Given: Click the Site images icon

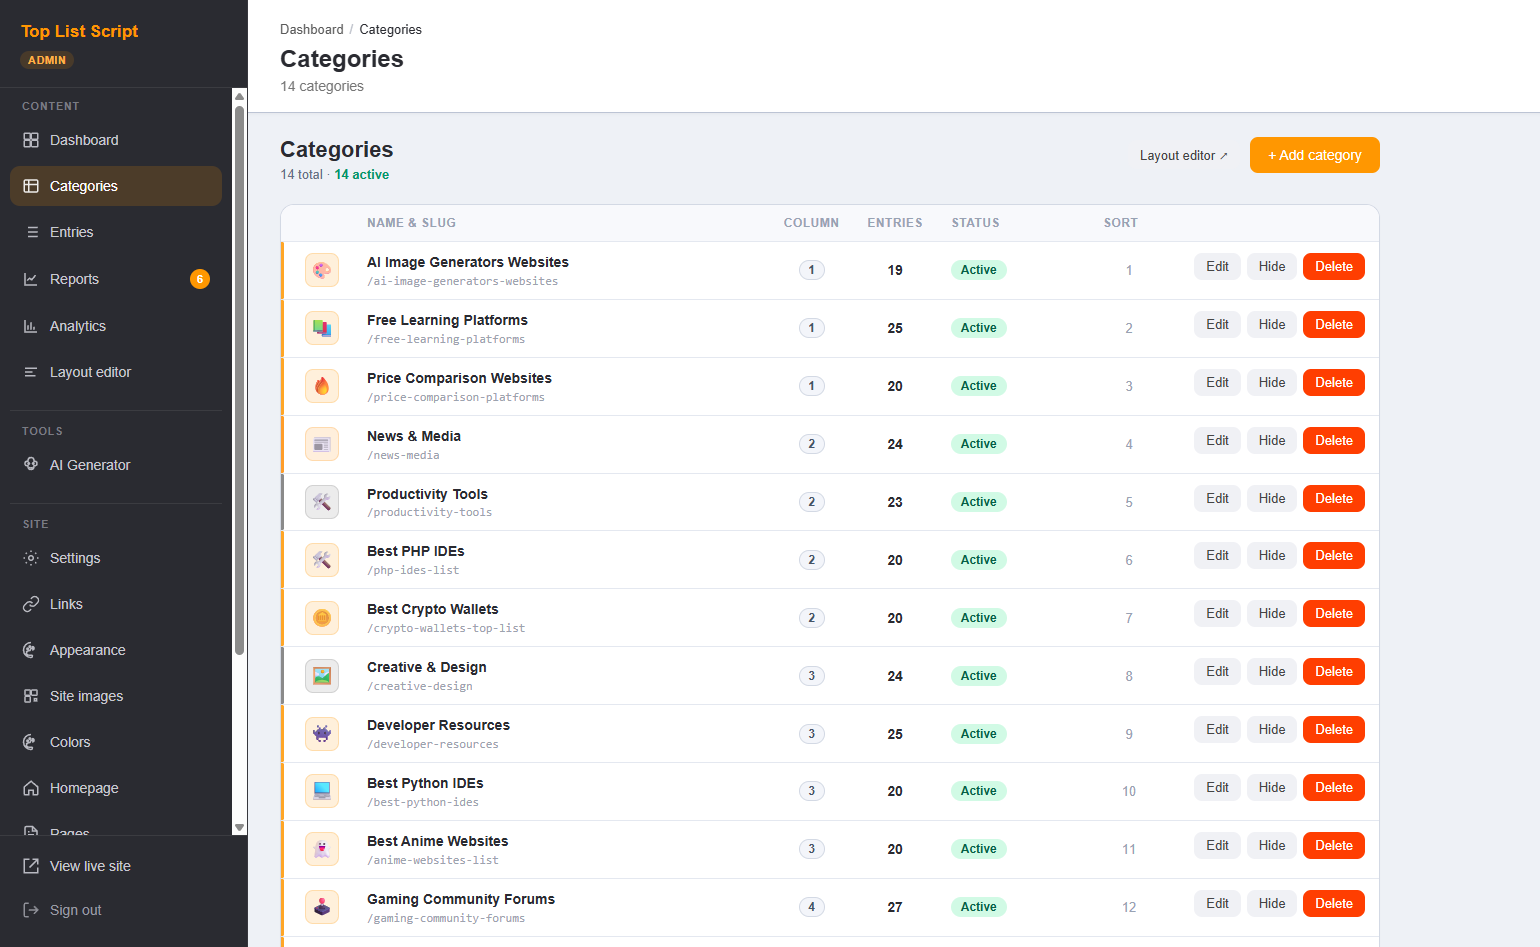Looking at the screenshot, I should 31,696.
